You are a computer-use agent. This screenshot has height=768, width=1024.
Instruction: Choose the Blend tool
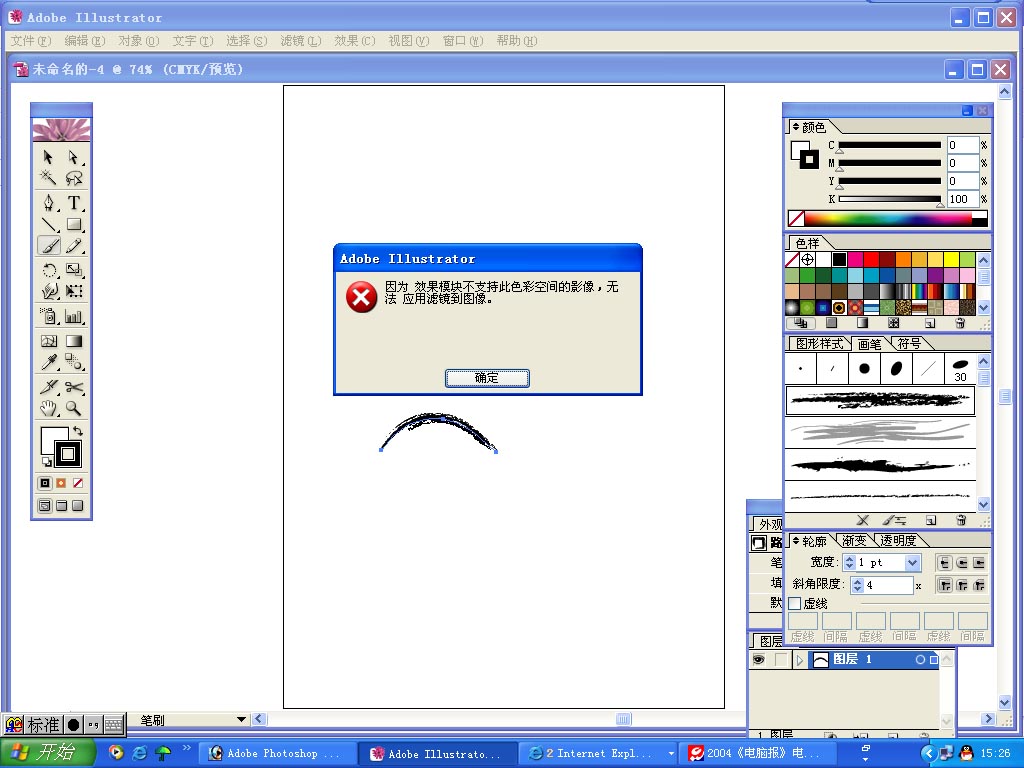pyautogui.click(x=73, y=362)
